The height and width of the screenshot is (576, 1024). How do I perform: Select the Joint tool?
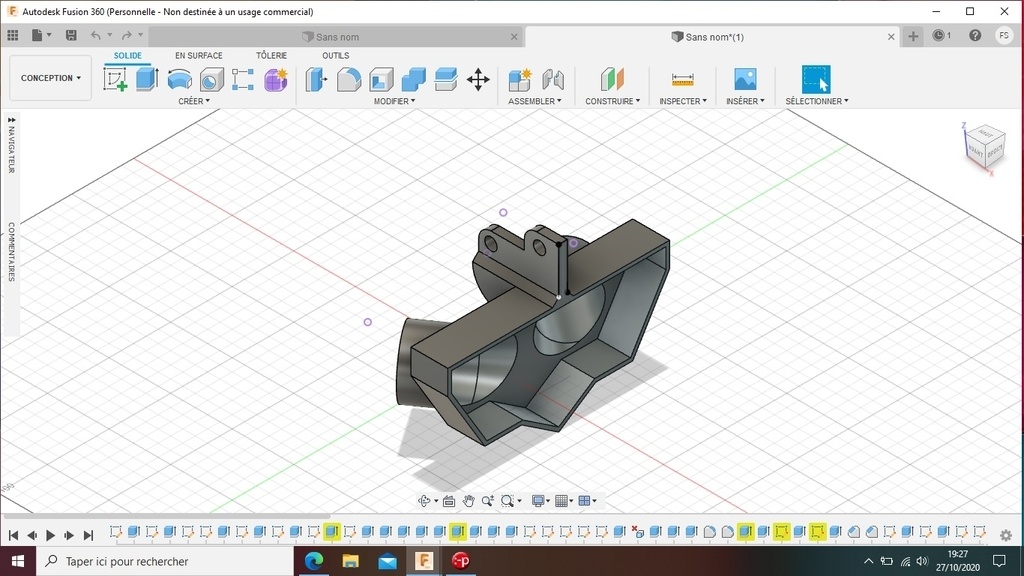552,80
